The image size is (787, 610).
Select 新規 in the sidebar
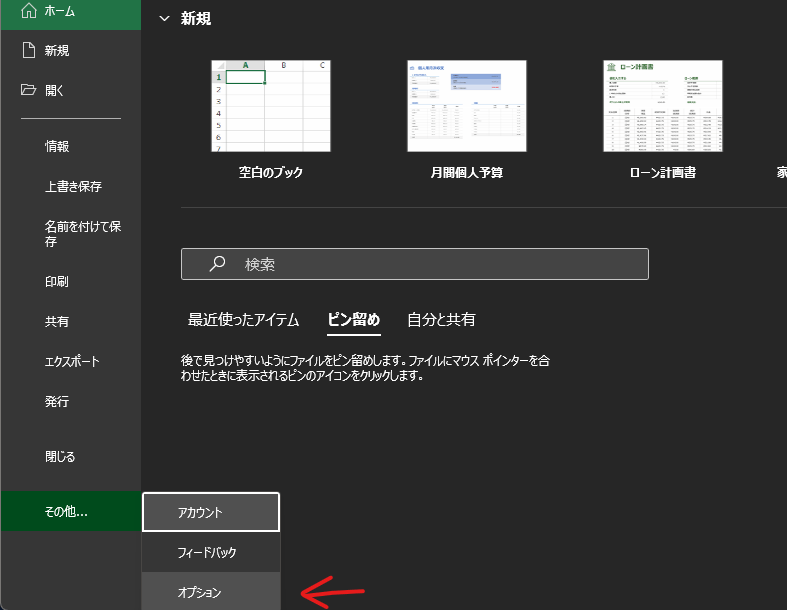(71, 50)
